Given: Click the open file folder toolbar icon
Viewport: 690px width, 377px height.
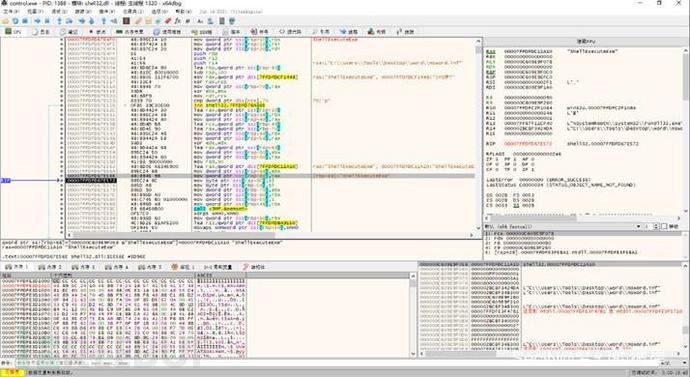Looking at the screenshot, I should tap(5, 21).
